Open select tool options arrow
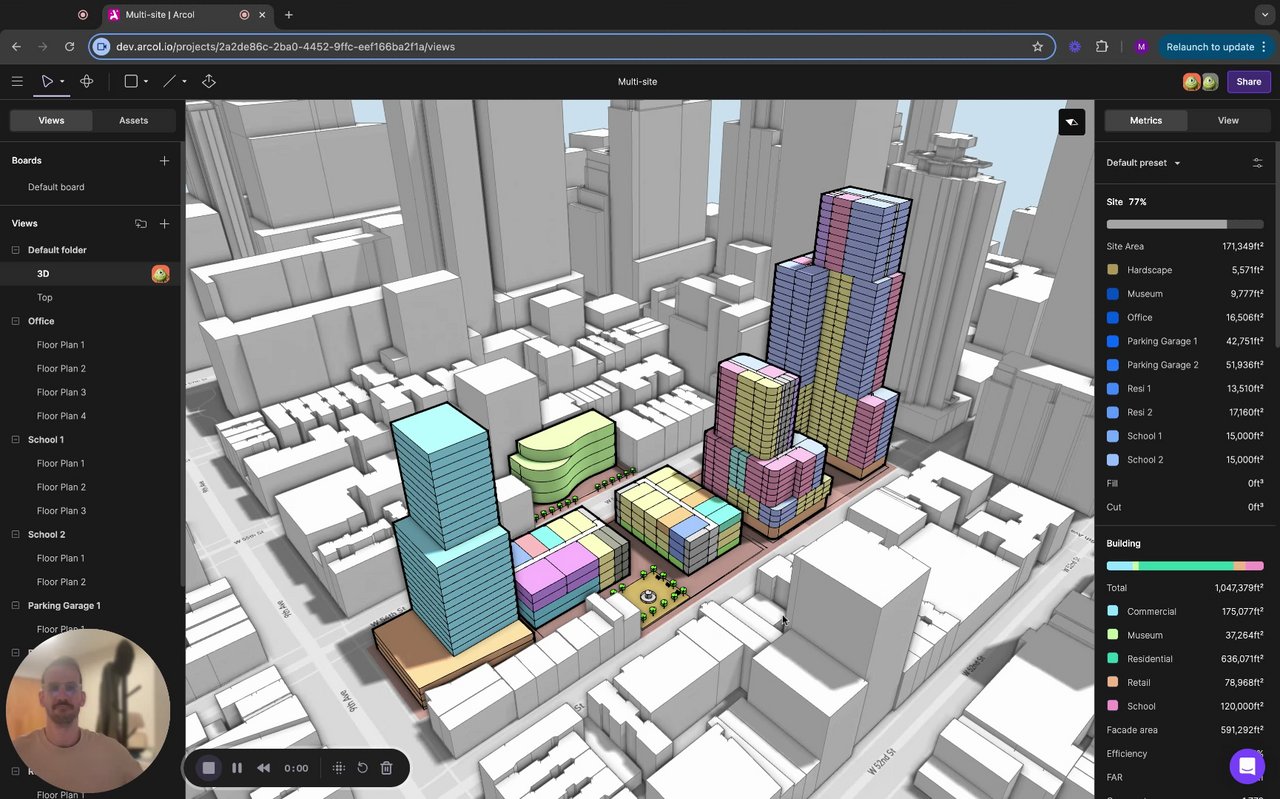This screenshot has width=1280, height=799. (62, 82)
